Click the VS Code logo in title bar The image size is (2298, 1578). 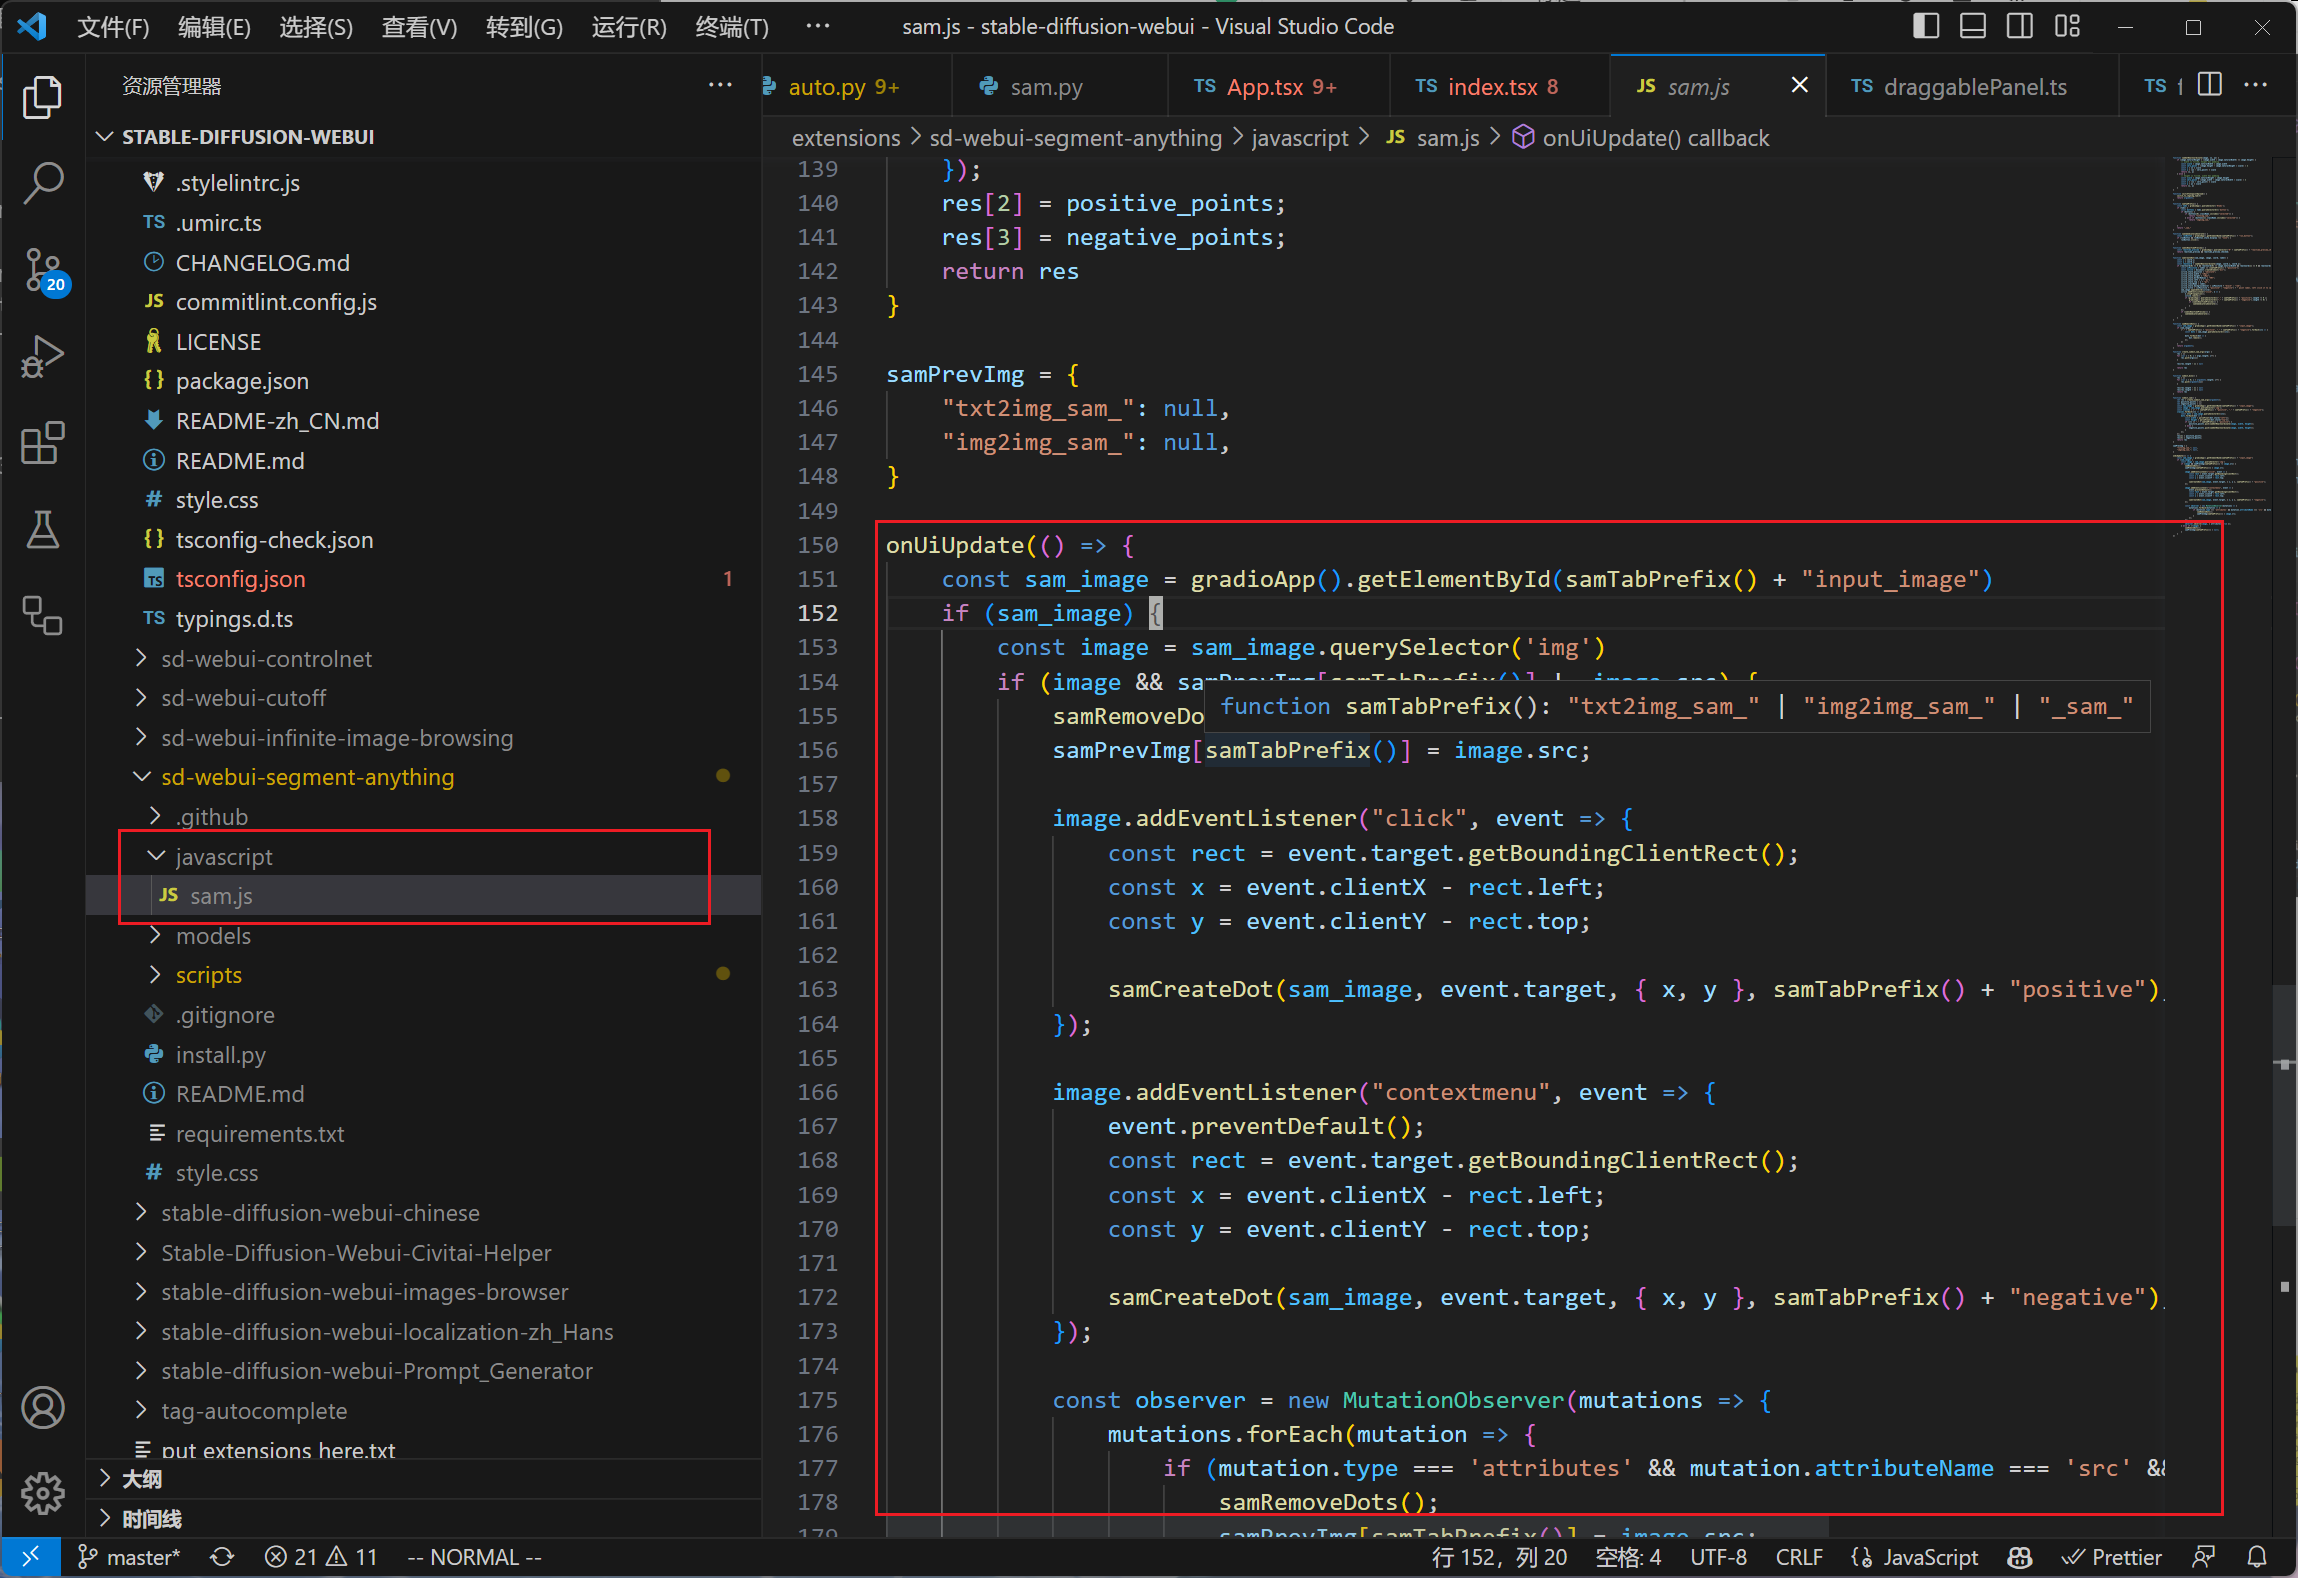(33, 26)
